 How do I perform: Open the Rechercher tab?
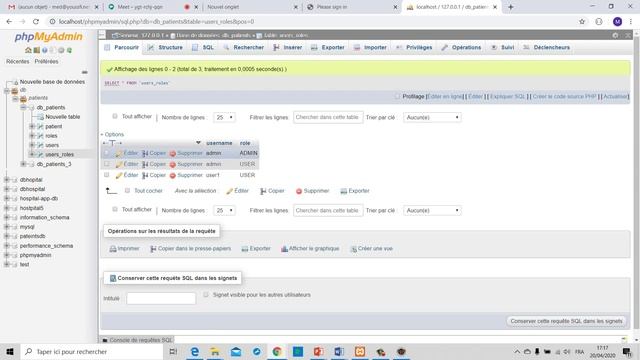tap(244, 48)
